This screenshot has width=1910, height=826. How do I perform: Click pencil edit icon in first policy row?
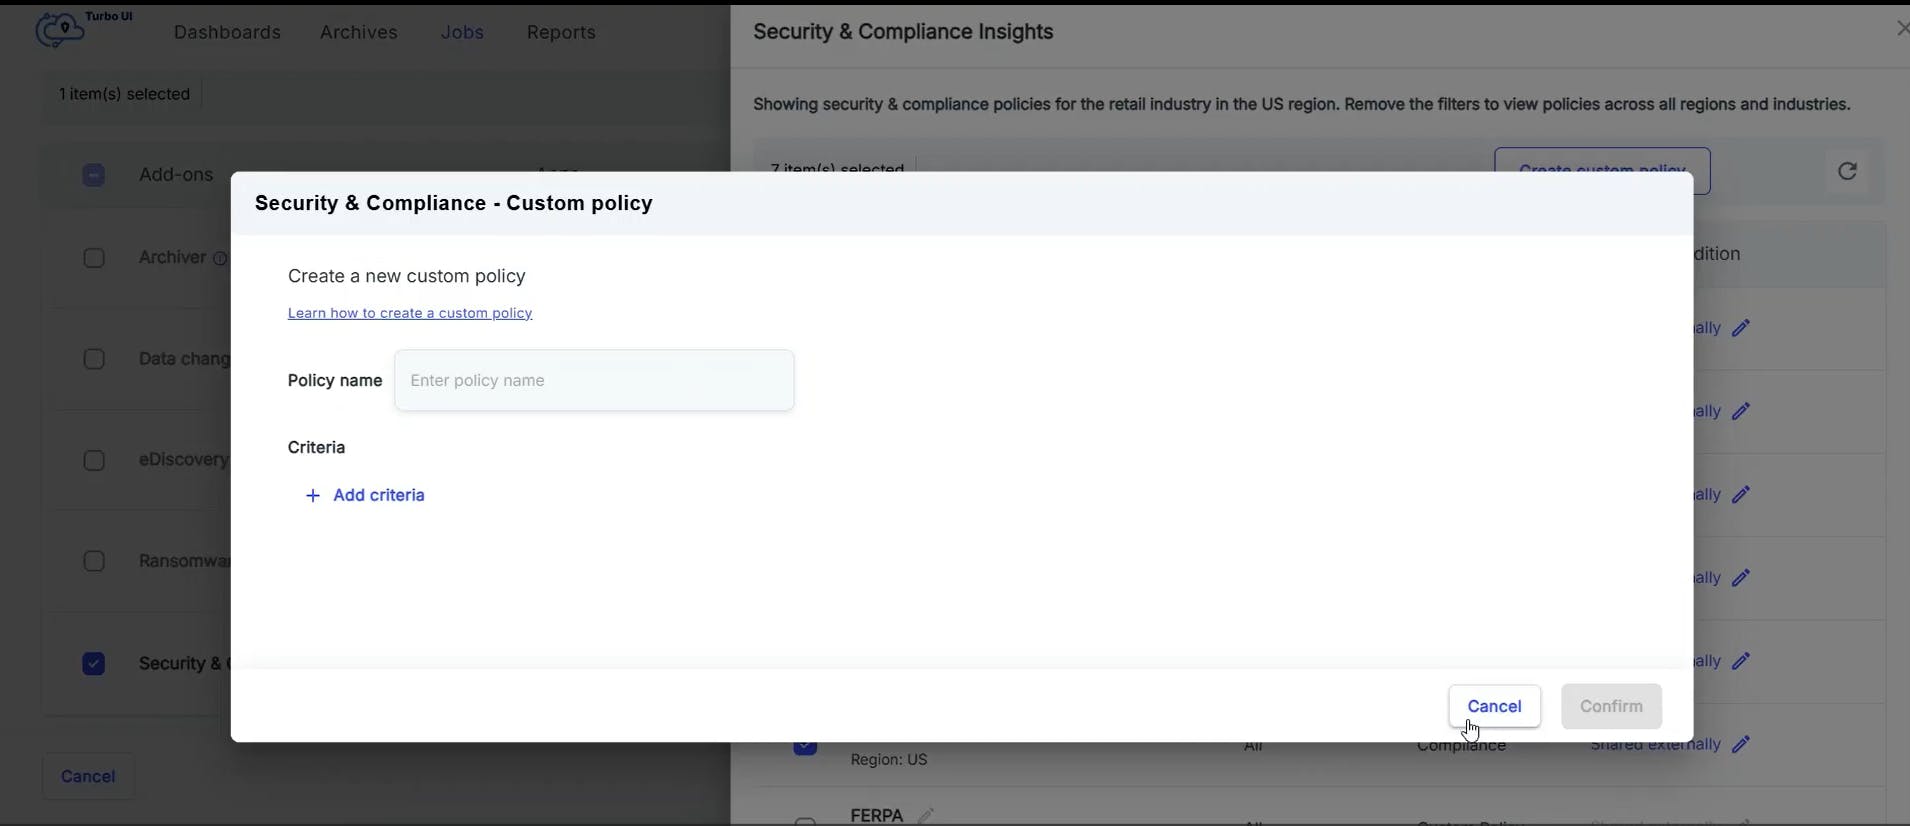coord(1741,328)
